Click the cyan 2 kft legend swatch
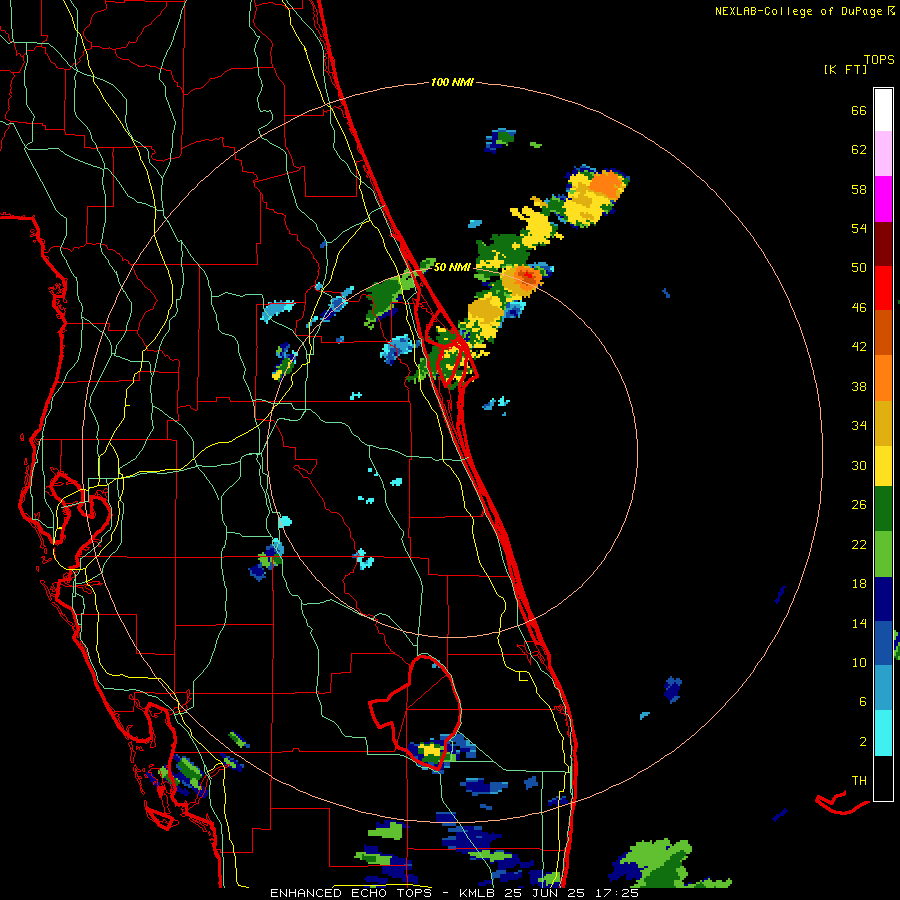Image resolution: width=900 pixels, height=900 pixels. [883, 733]
